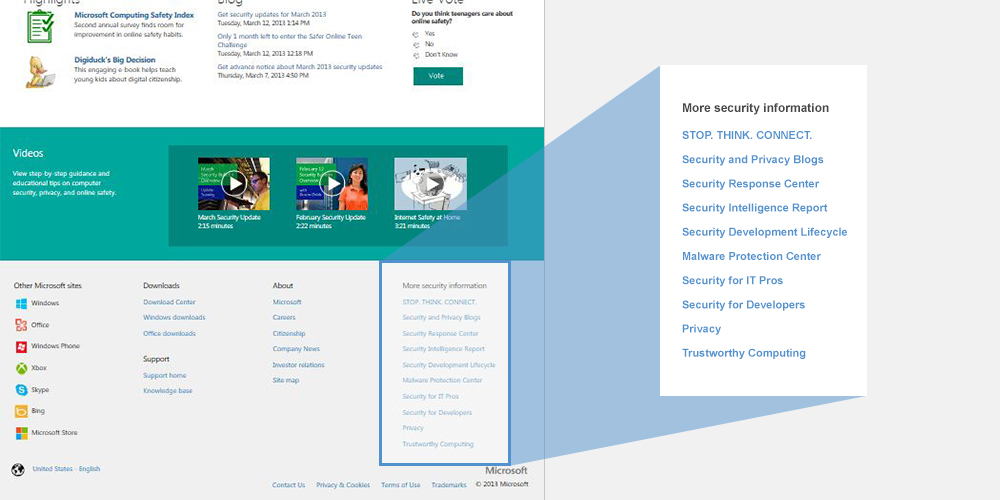Viewport: 1000px width, 500px height.
Task: Open the Terms of Use footer link
Action: 401,485
